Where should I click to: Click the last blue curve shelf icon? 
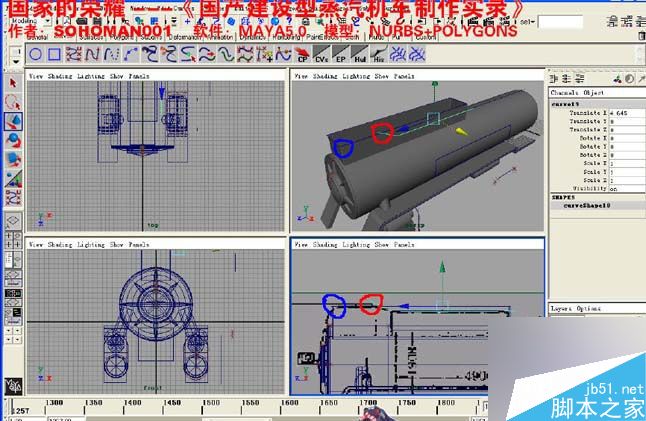point(417,54)
